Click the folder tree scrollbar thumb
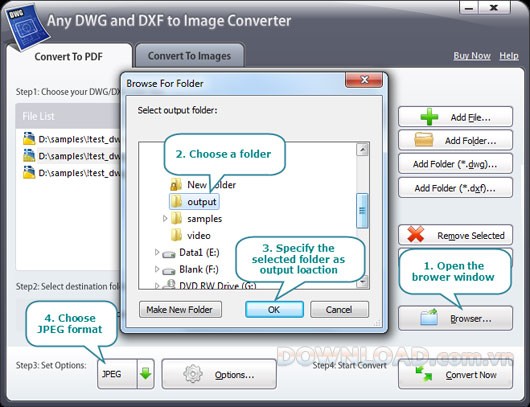 tap(362, 210)
